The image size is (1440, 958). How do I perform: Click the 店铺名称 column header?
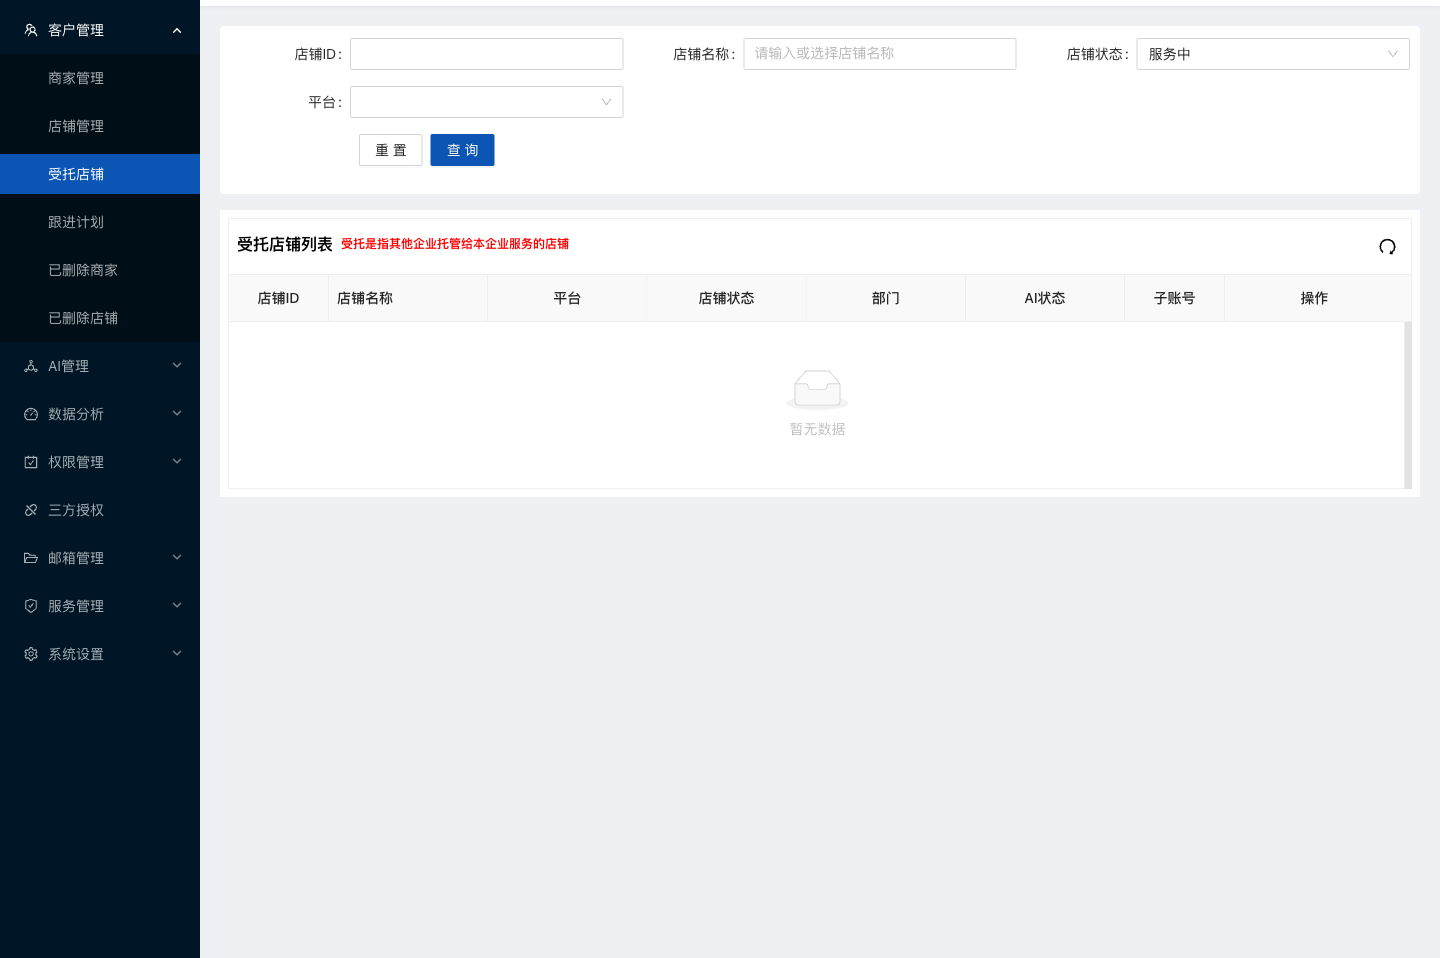tap(408, 298)
